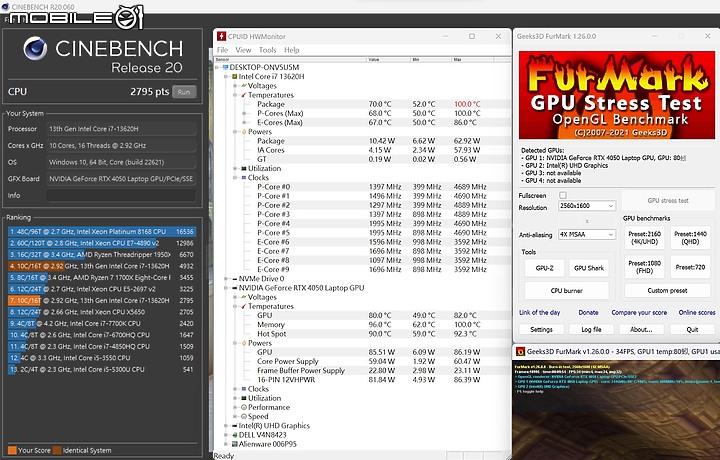
Task: Open the FurMark About dialog
Action: 641,330
